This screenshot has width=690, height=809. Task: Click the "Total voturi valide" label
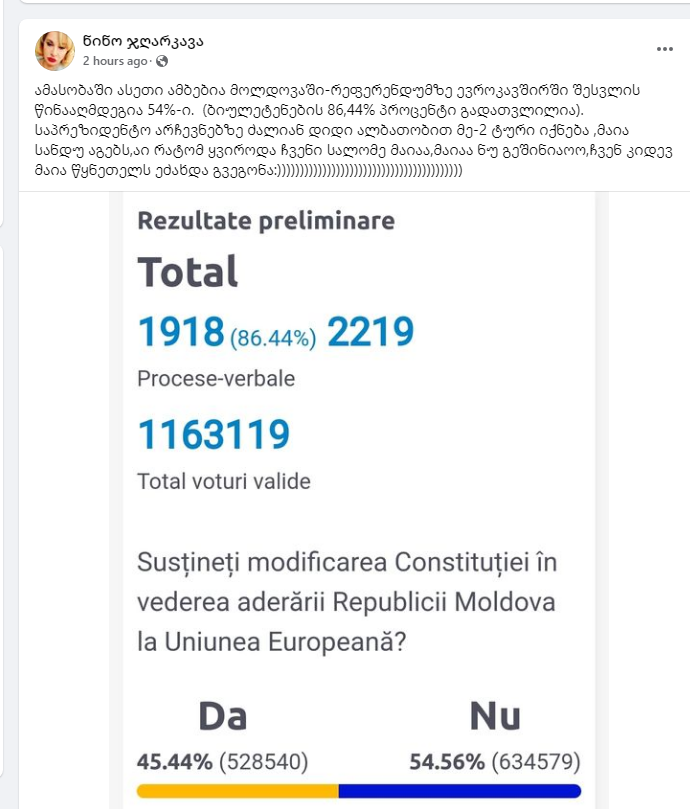click(223, 481)
